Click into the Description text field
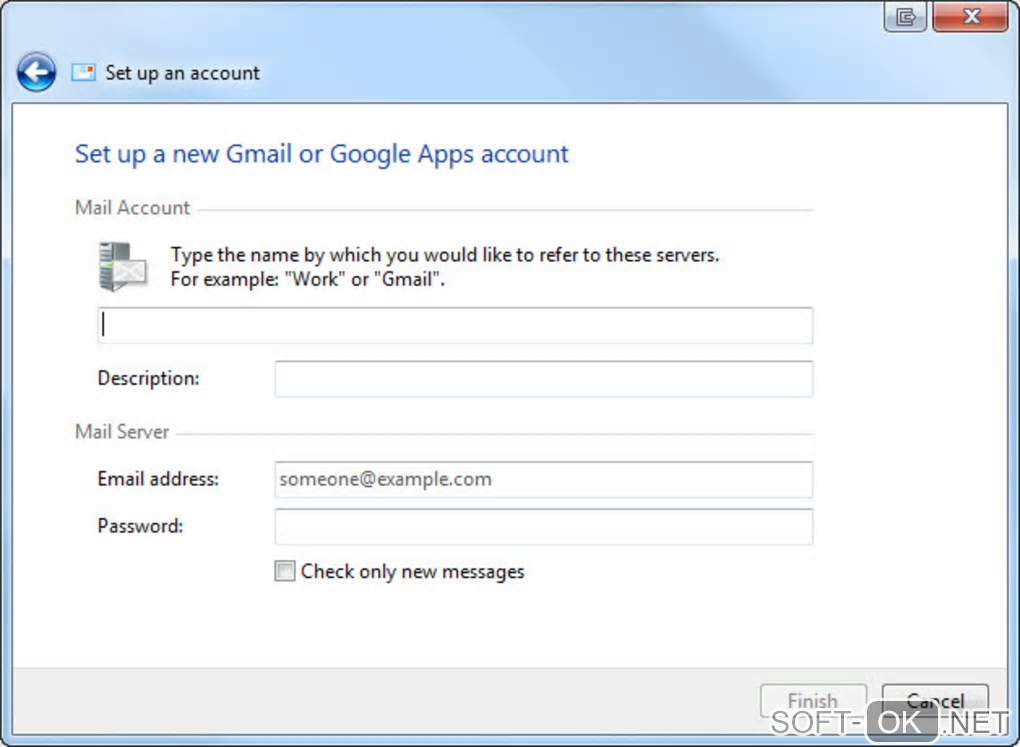Image resolution: width=1020 pixels, height=747 pixels. pyautogui.click(x=544, y=379)
